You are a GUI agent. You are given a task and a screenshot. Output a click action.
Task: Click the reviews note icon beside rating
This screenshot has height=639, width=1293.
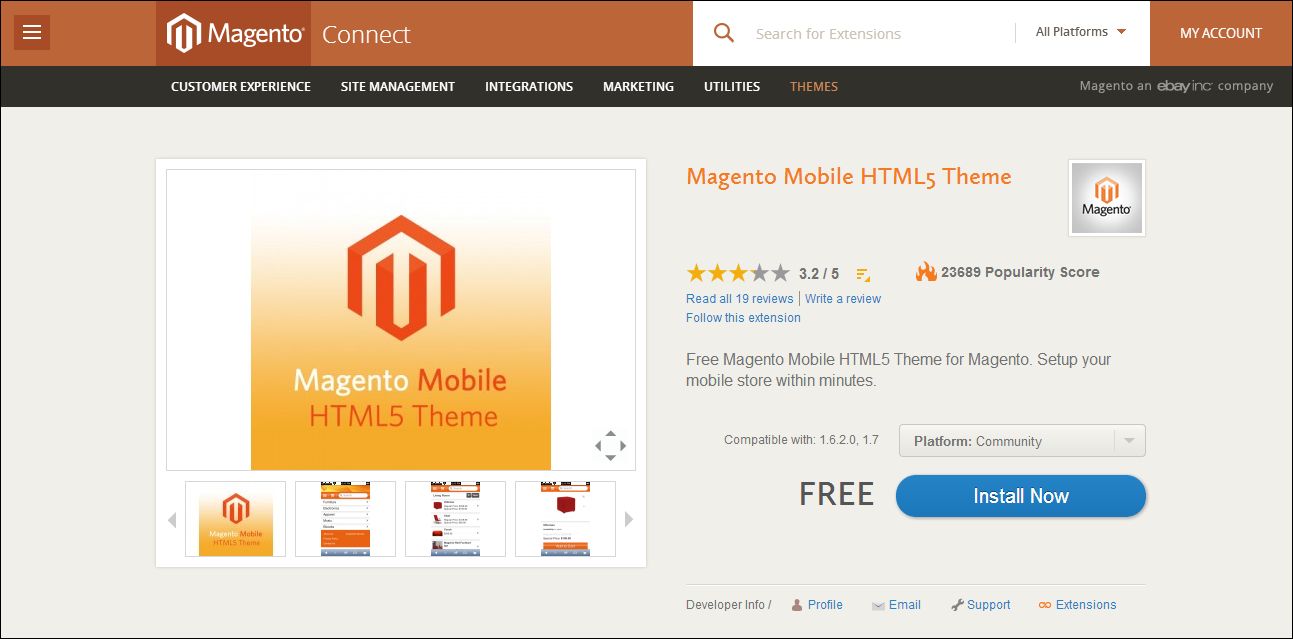pos(863,274)
